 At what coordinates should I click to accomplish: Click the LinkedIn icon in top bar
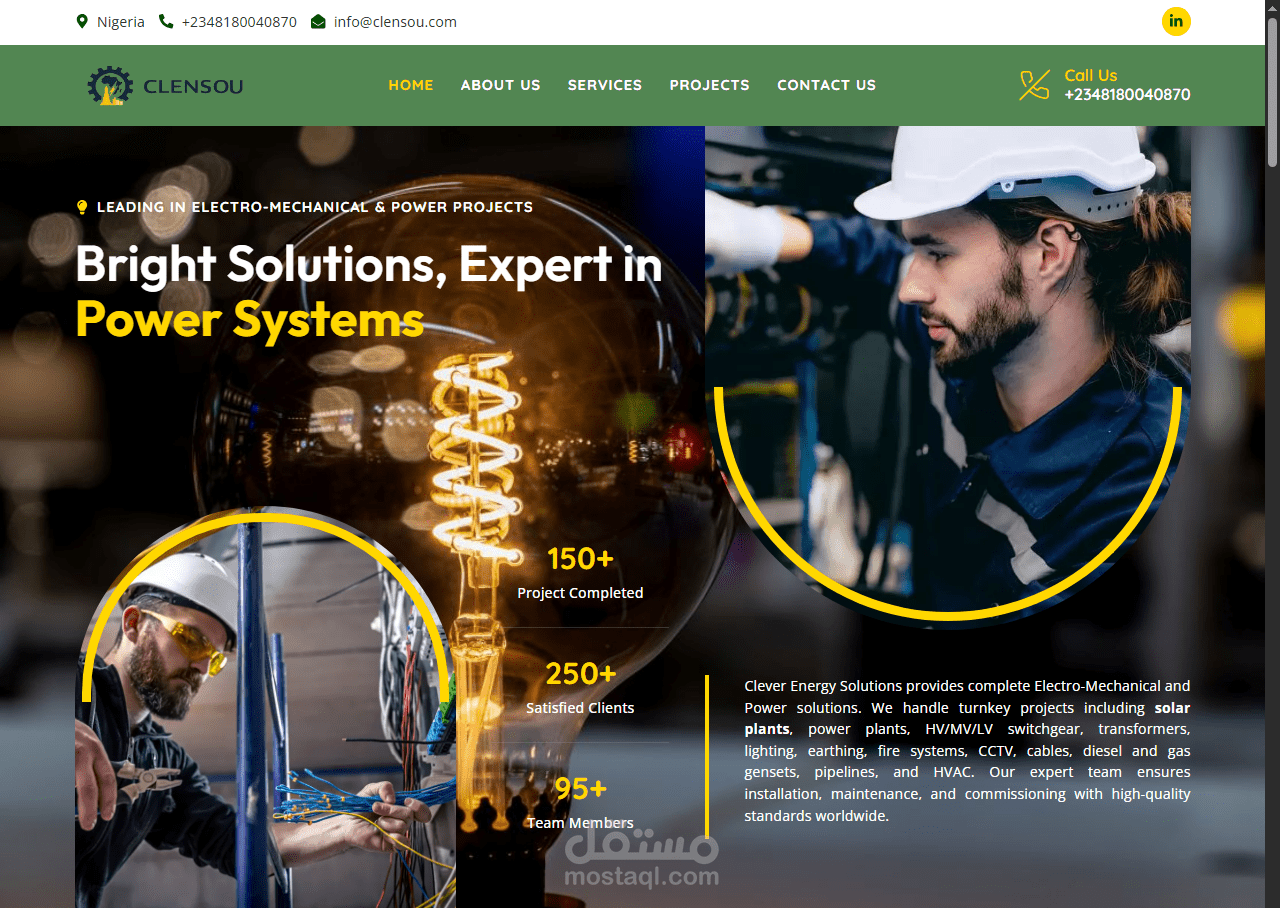tap(1176, 21)
